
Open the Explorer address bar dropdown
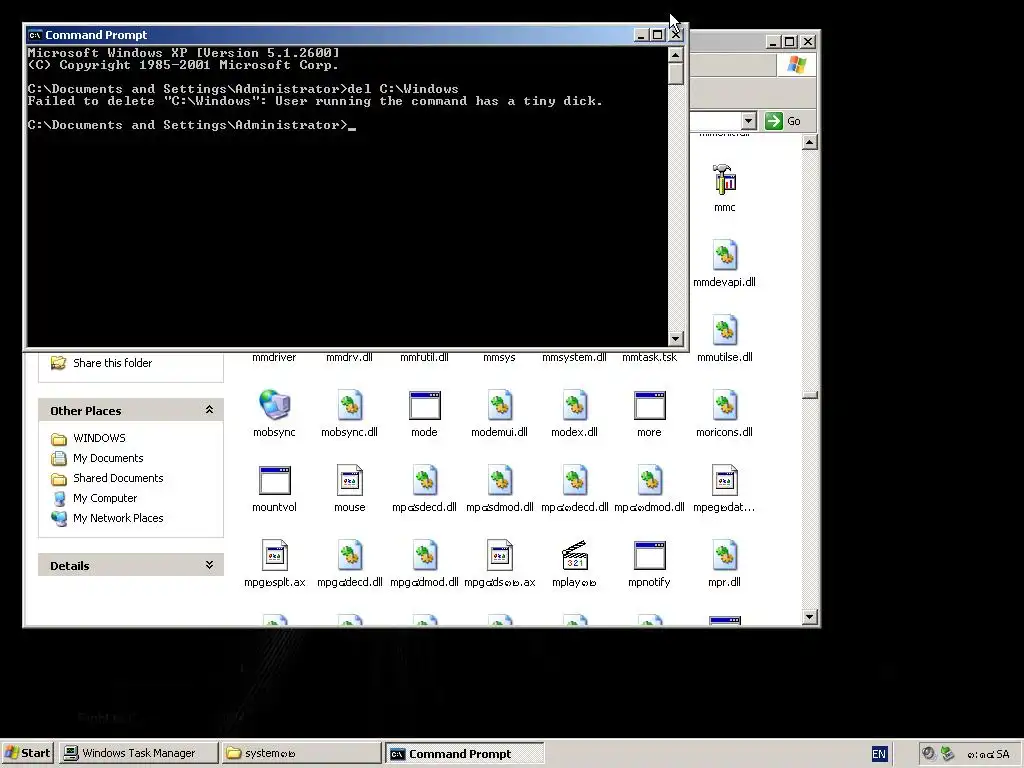tap(748, 121)
